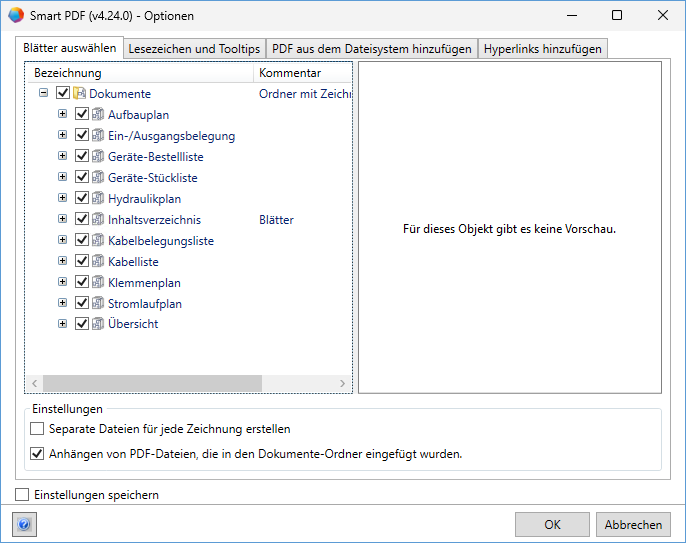Open the Hyperlinks hinzufügen tab
This screenshot has width=686, height=543.
pyautogui.click(x=542, y=49)
